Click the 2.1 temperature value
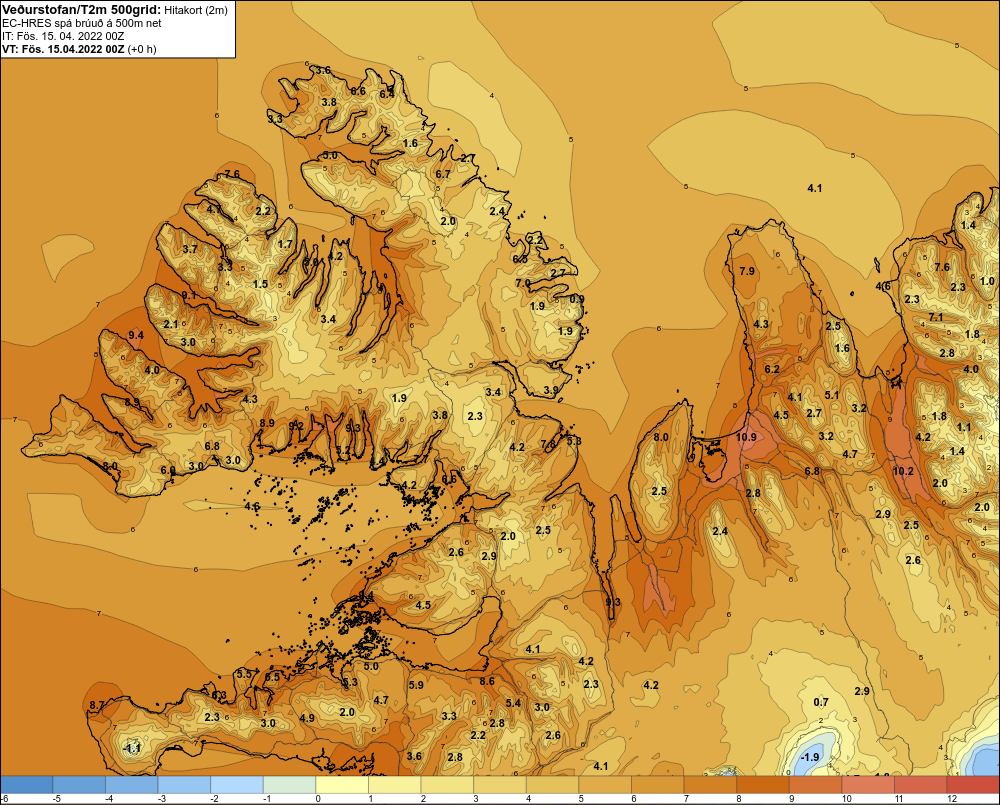 pos(171,324)
